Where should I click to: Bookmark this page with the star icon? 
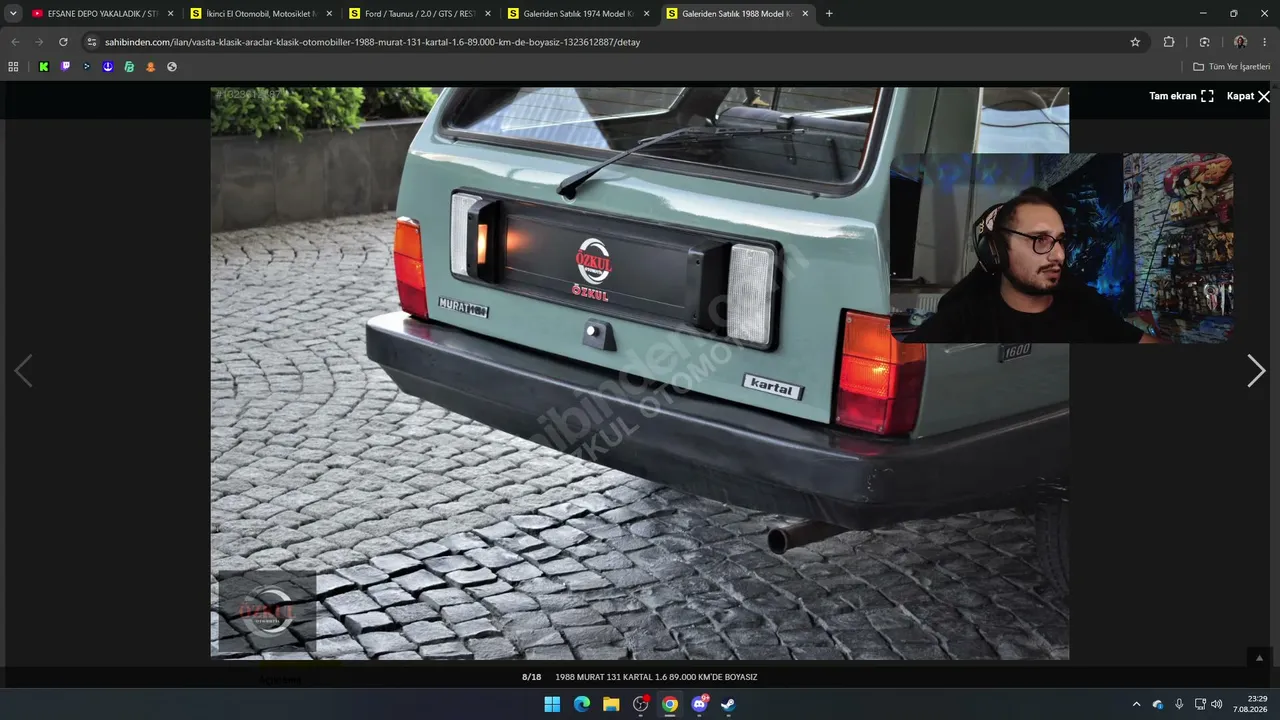pyautogui.click(x=1135, y=42)
